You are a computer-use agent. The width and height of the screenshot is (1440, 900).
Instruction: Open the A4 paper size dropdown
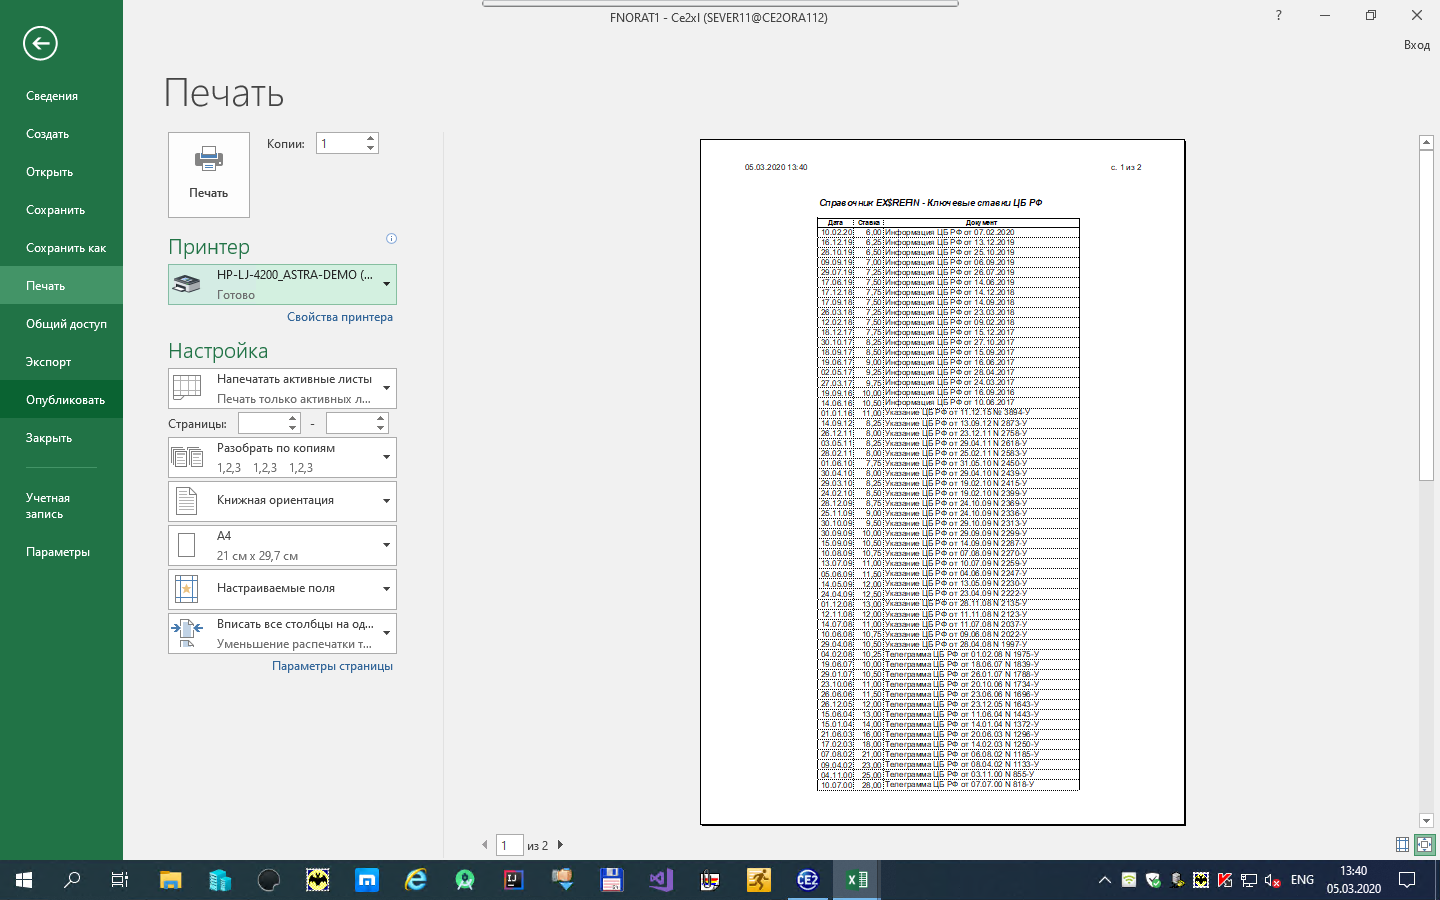click(282, 545)
